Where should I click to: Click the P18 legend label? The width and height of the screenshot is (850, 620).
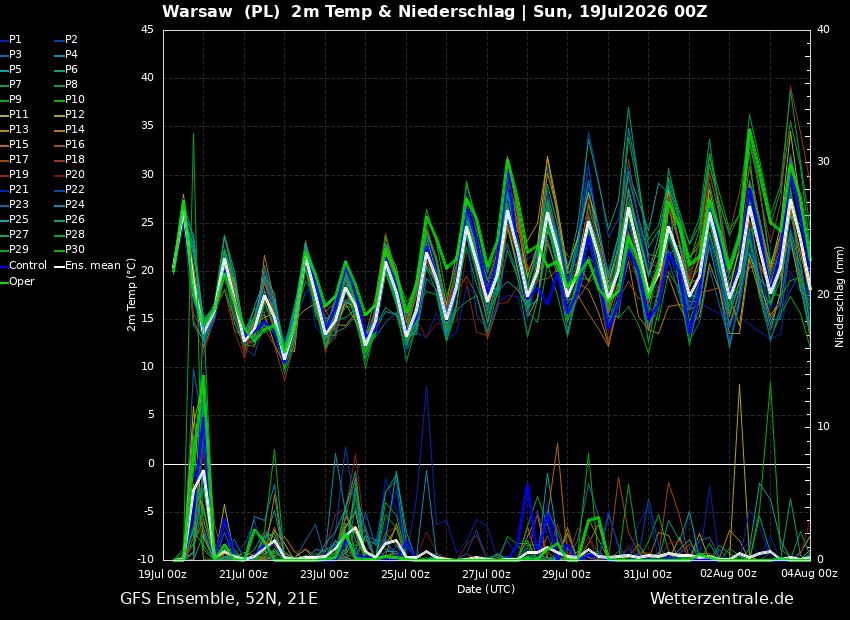pyautogui.click(x=70, y=159)
